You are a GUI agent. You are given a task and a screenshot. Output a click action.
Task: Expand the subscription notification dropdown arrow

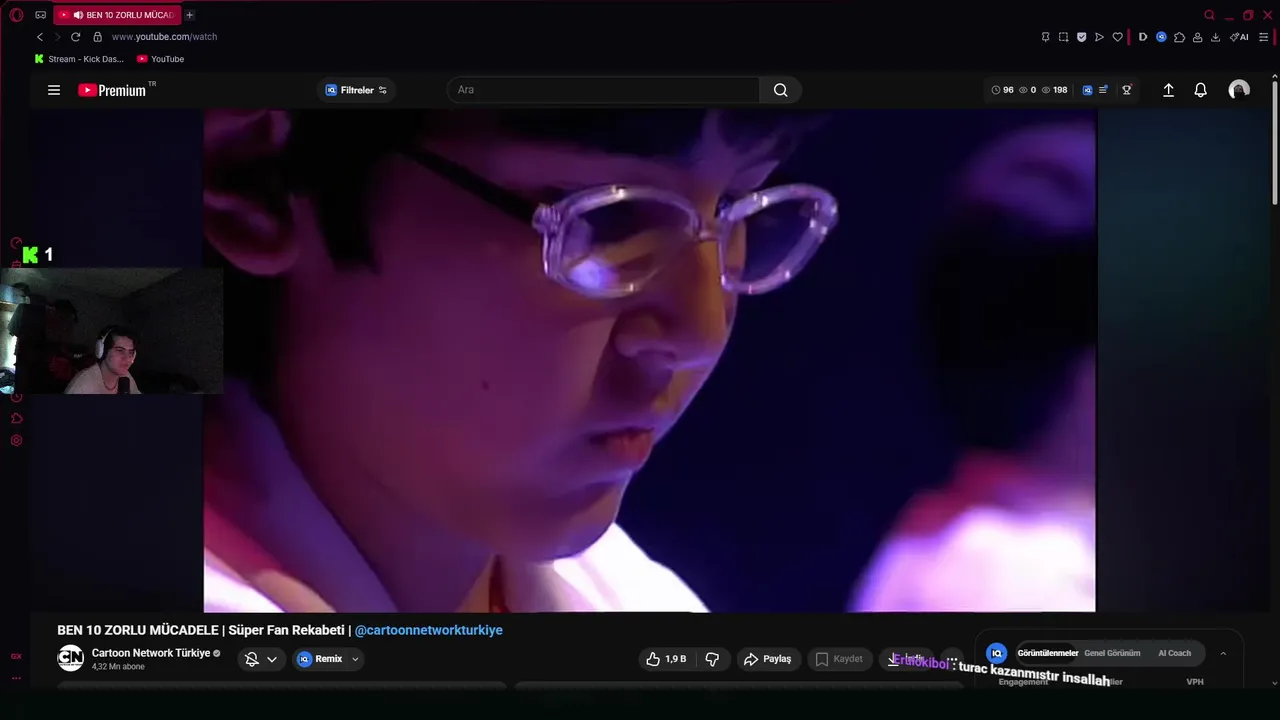point(271,659)
